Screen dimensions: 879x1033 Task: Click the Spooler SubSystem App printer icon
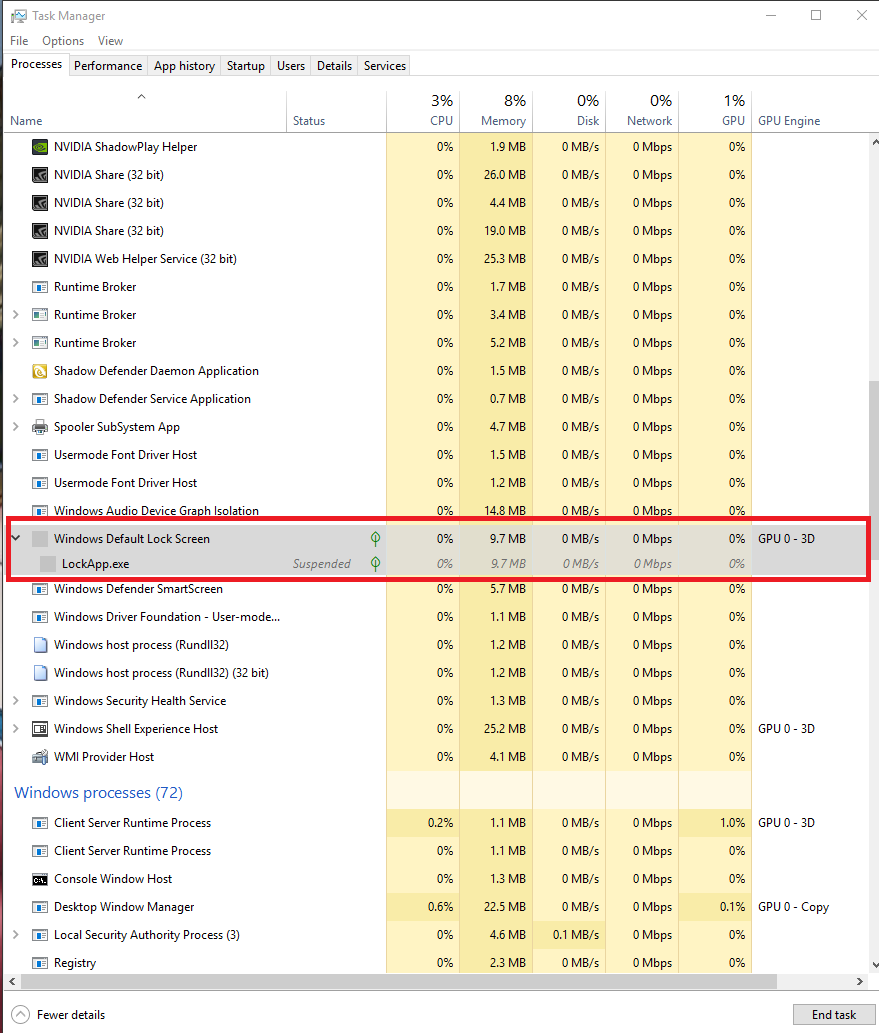pos(40,427)
